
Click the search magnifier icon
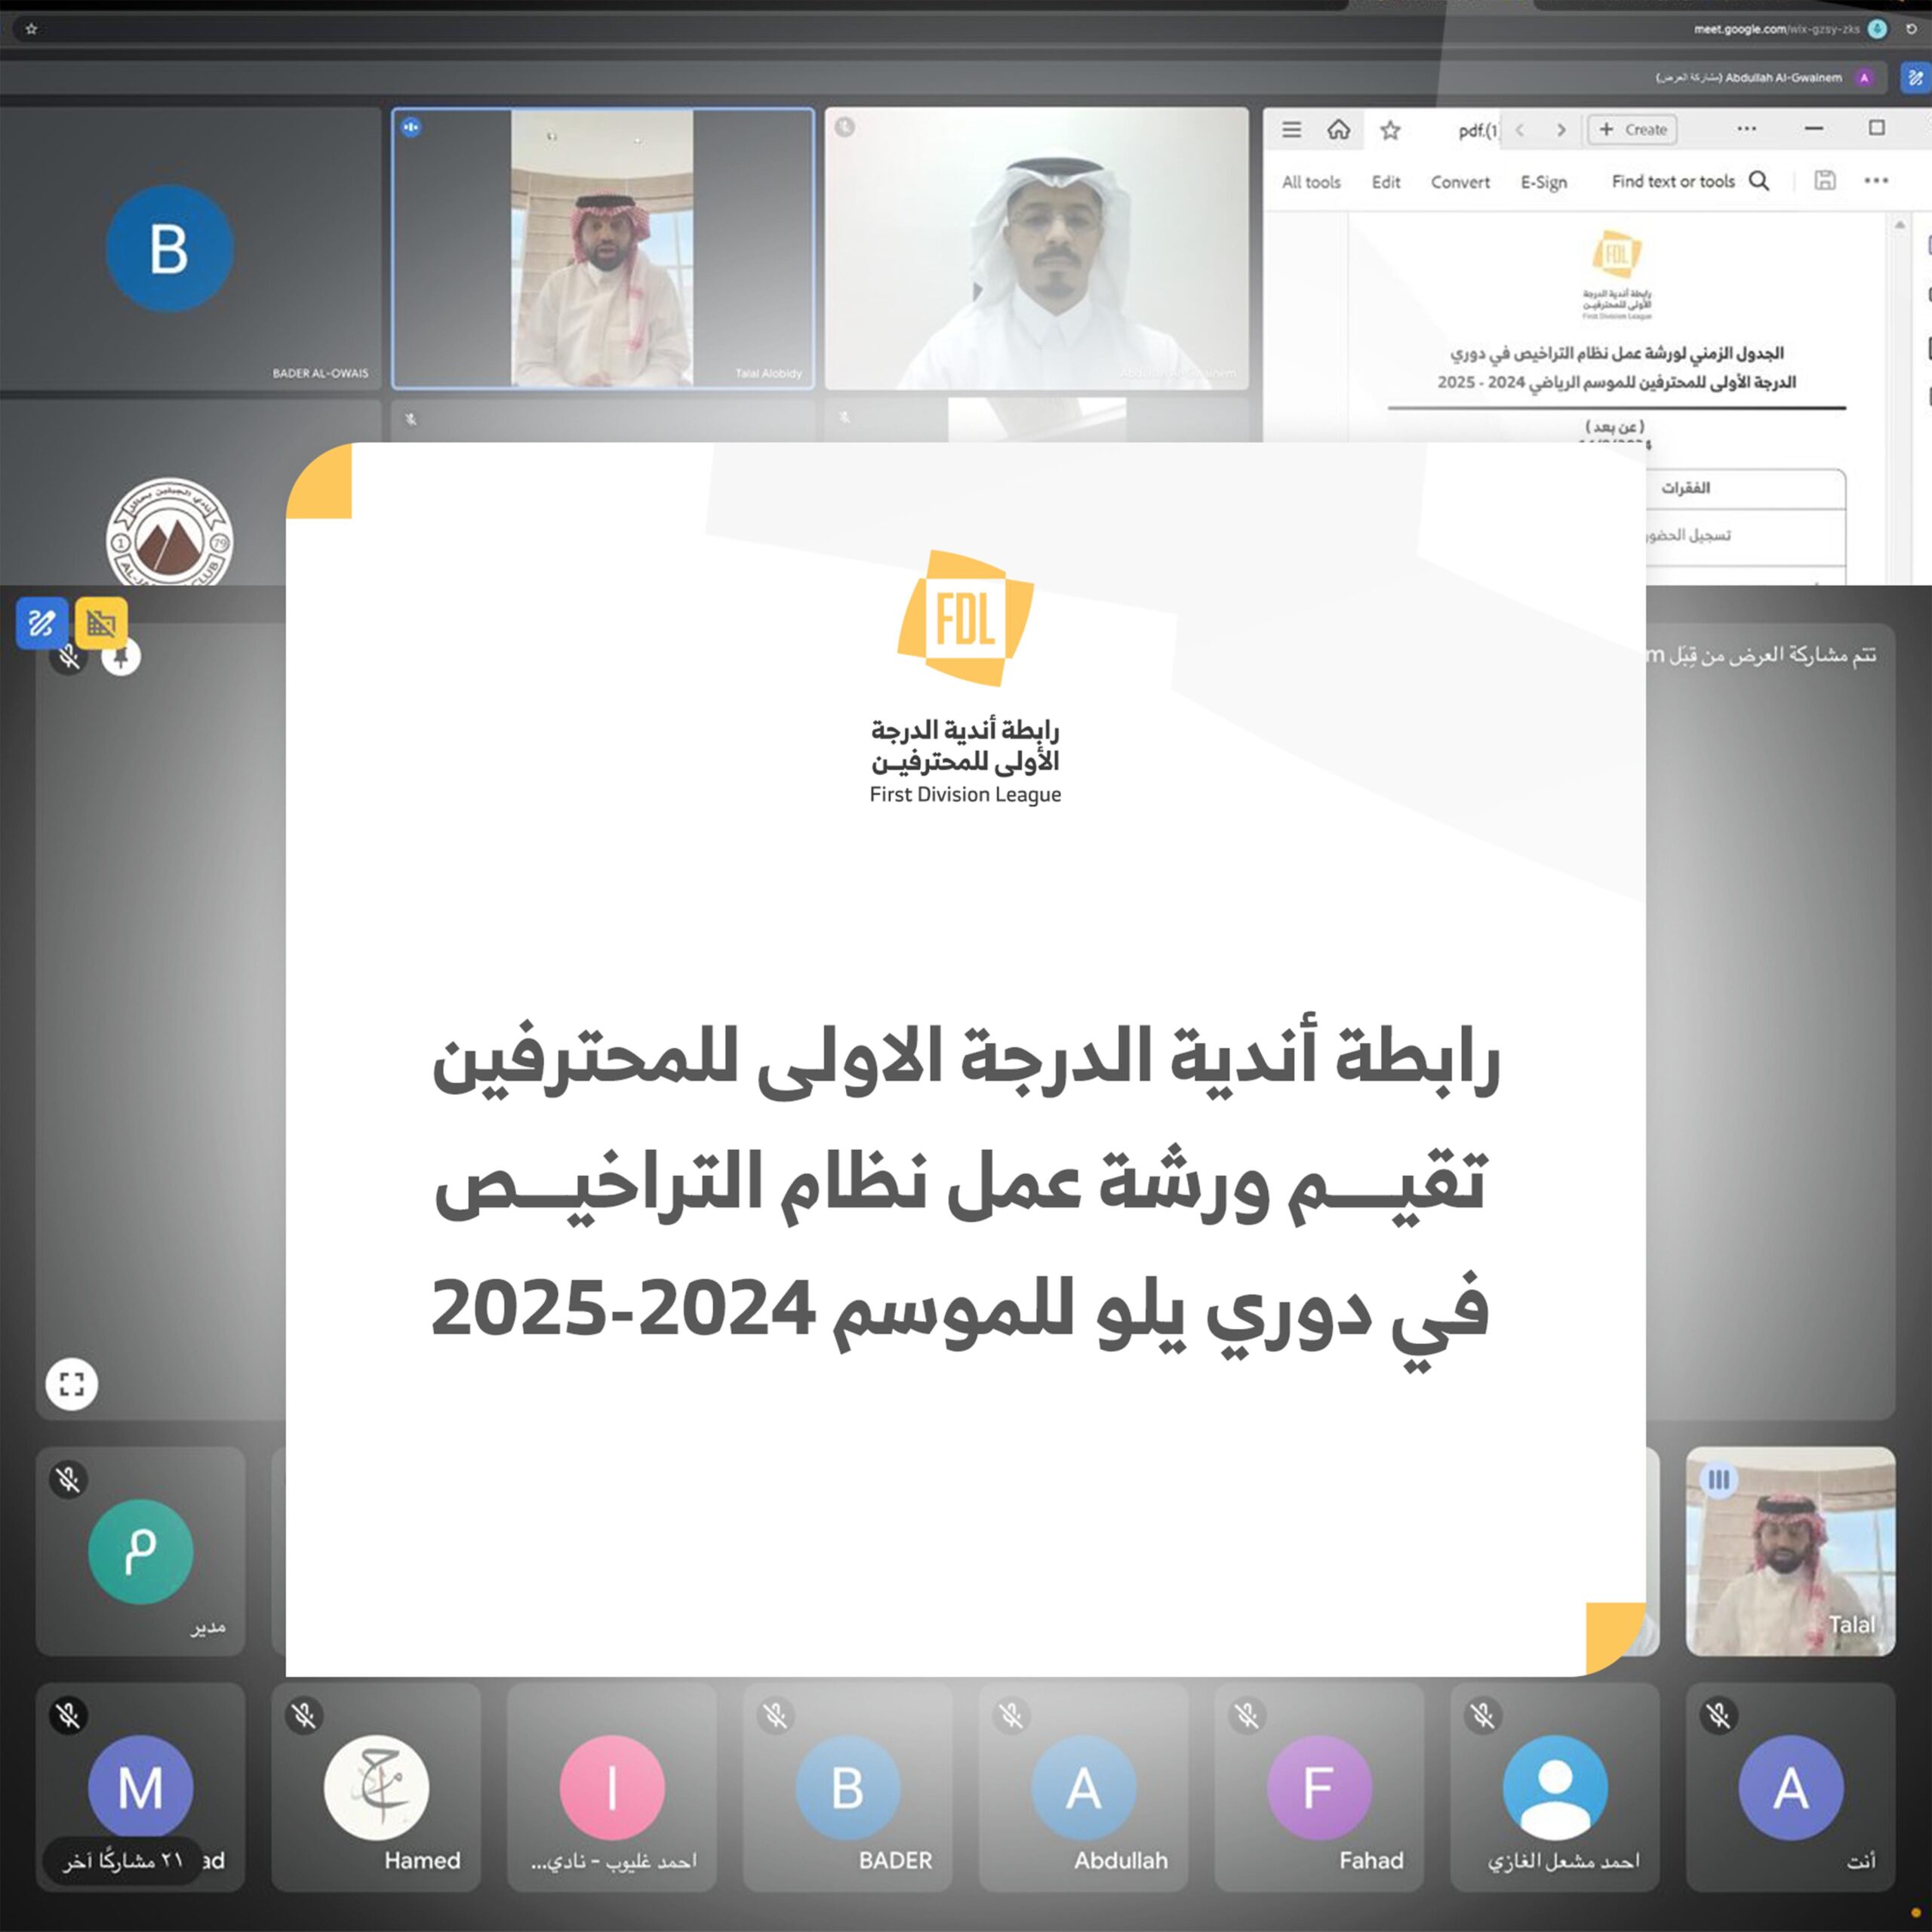click(x=1759, y=181)
